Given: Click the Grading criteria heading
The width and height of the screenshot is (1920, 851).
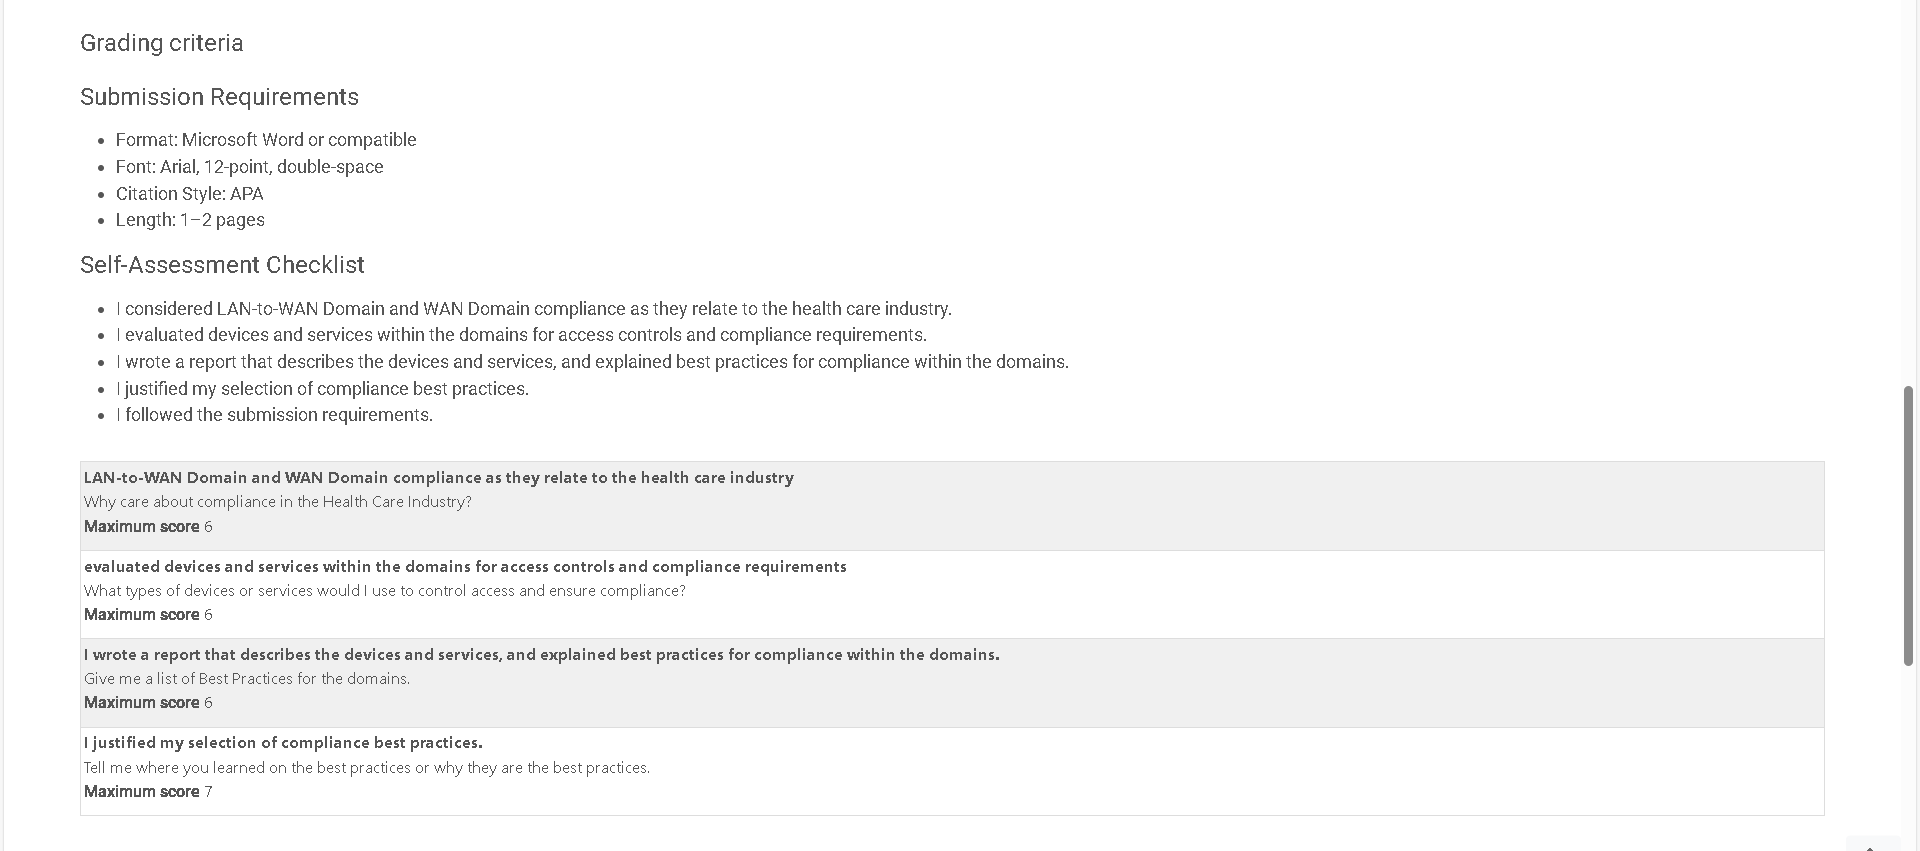Looking at the screenshot, I should coord(162,43).
